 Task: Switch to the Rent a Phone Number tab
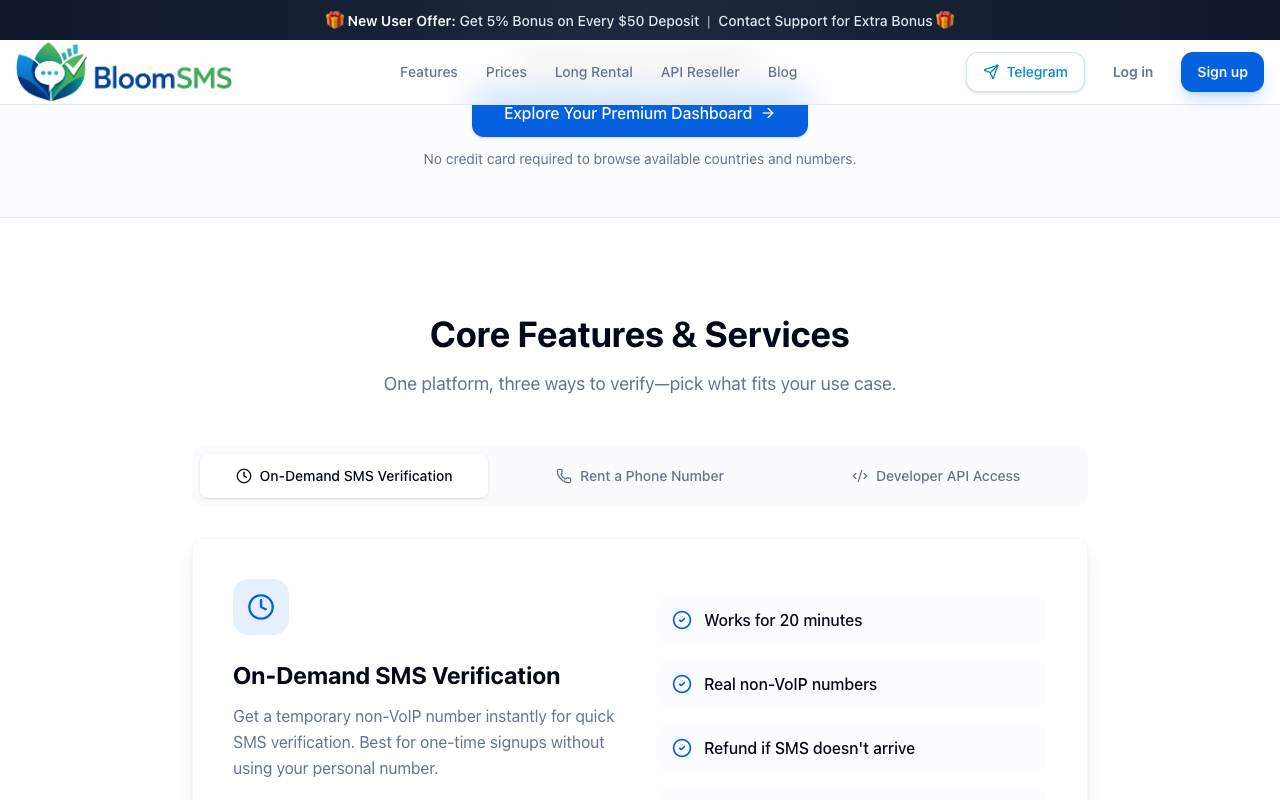[640, 476]
